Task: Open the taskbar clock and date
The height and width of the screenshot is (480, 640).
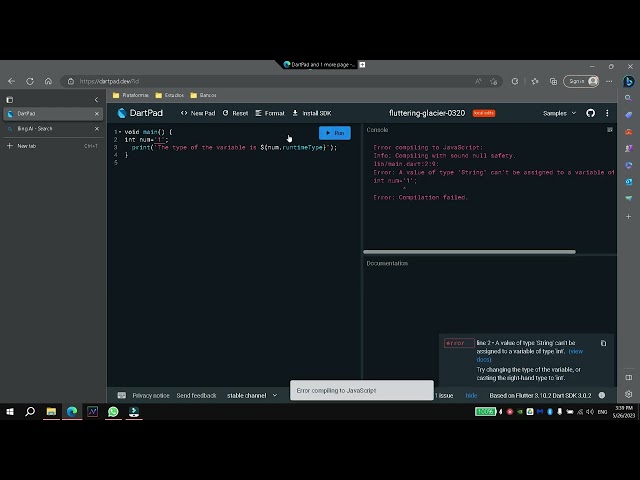Action: [x=623, y=411]
